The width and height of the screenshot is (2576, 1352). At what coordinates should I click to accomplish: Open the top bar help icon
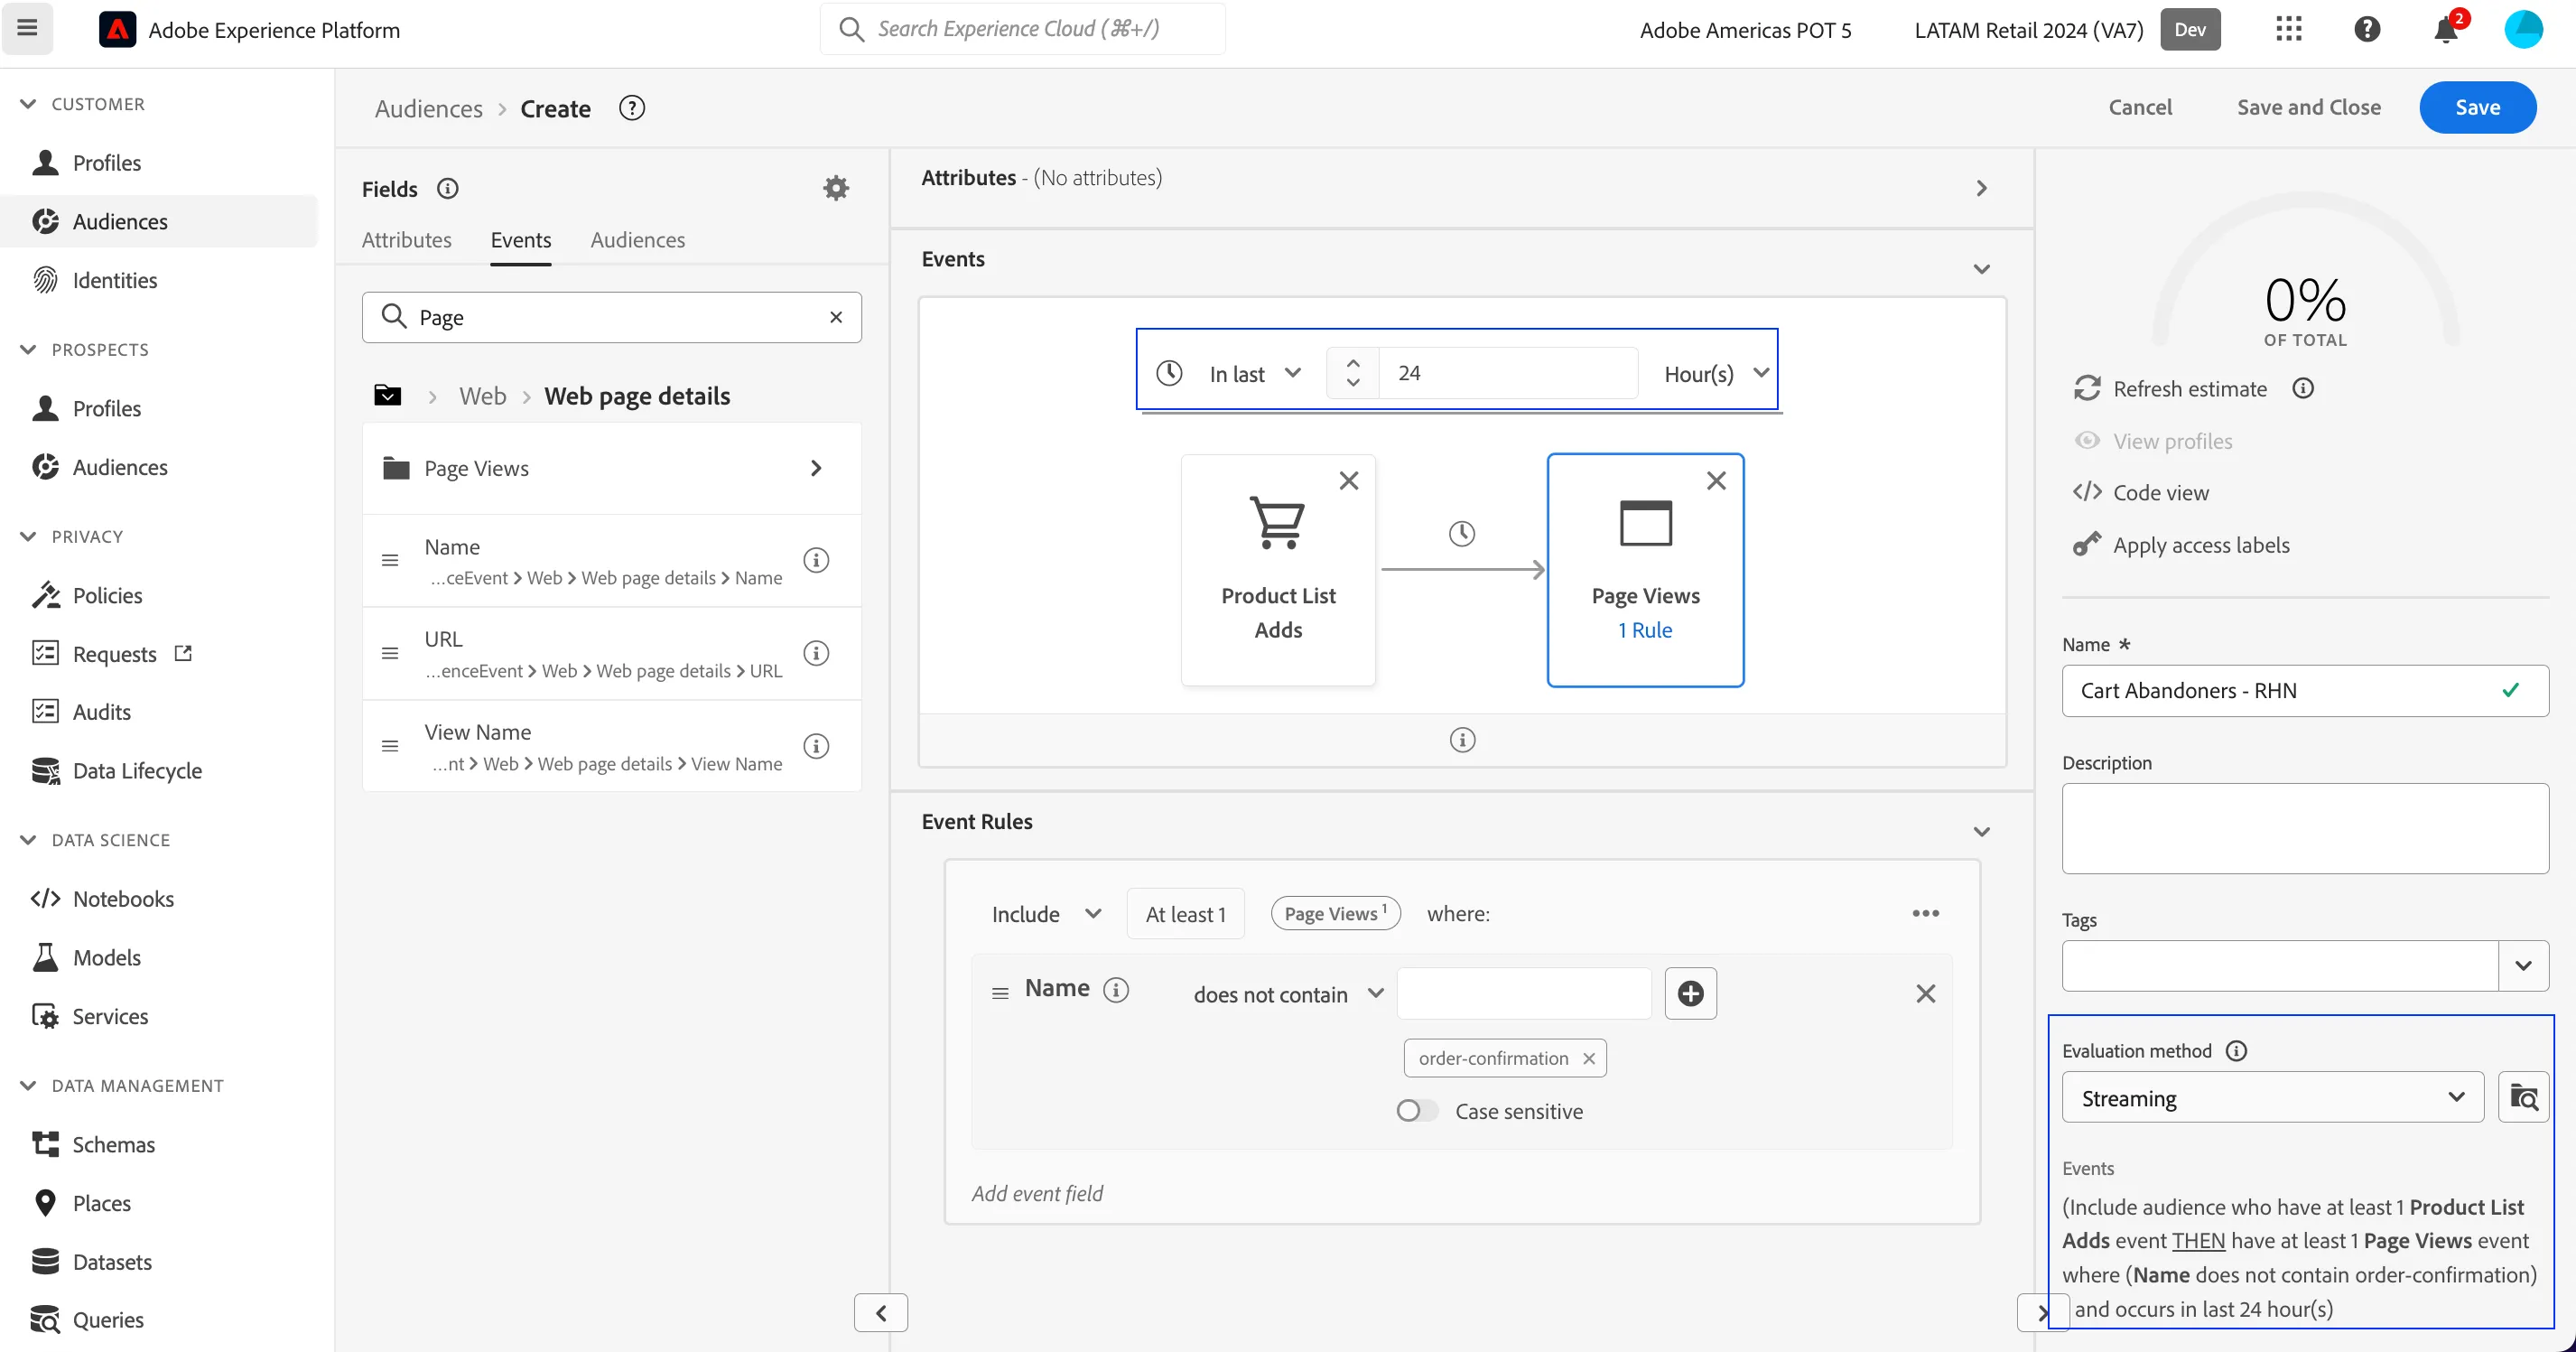(2366, 29)
